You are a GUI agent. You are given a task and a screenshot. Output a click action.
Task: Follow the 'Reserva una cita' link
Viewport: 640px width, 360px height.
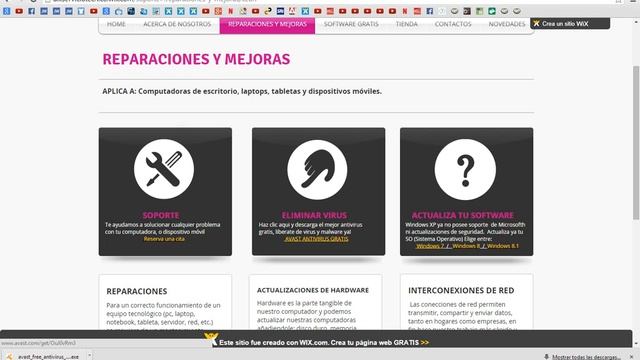164,239
